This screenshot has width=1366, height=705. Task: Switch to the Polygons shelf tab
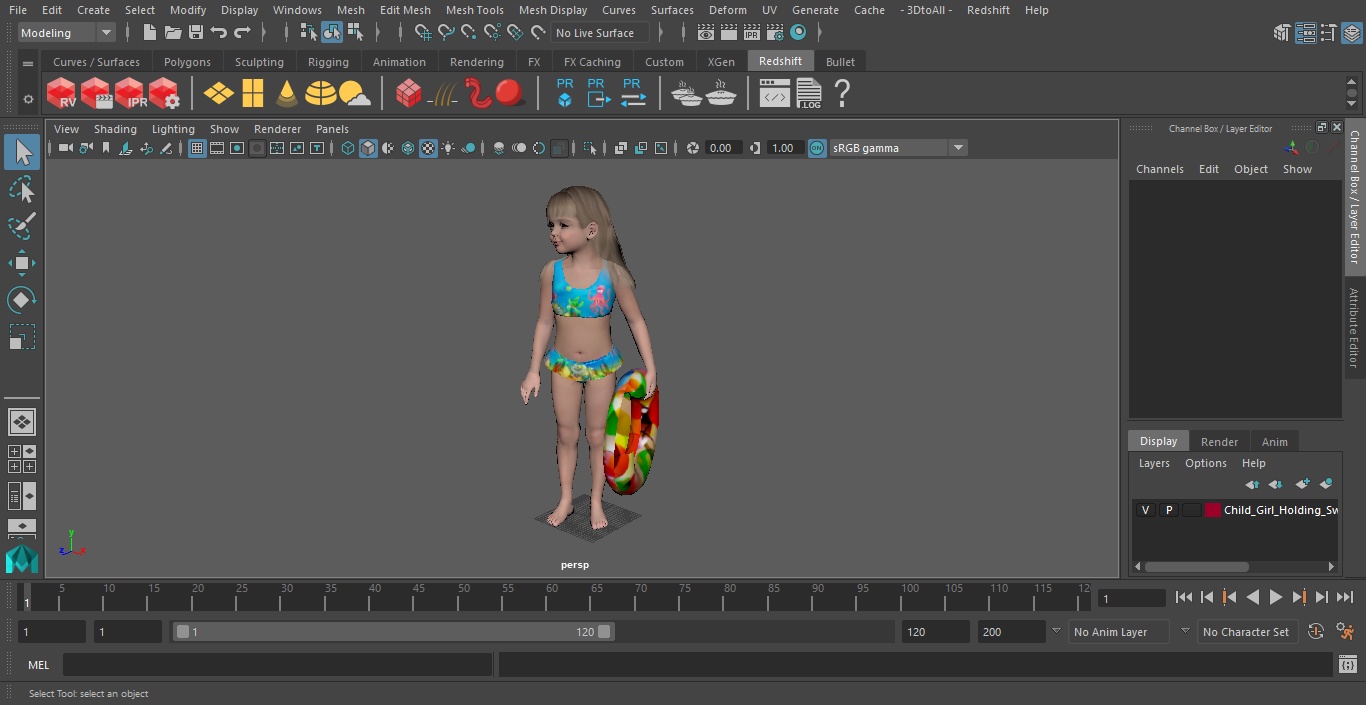pos(187,62)
